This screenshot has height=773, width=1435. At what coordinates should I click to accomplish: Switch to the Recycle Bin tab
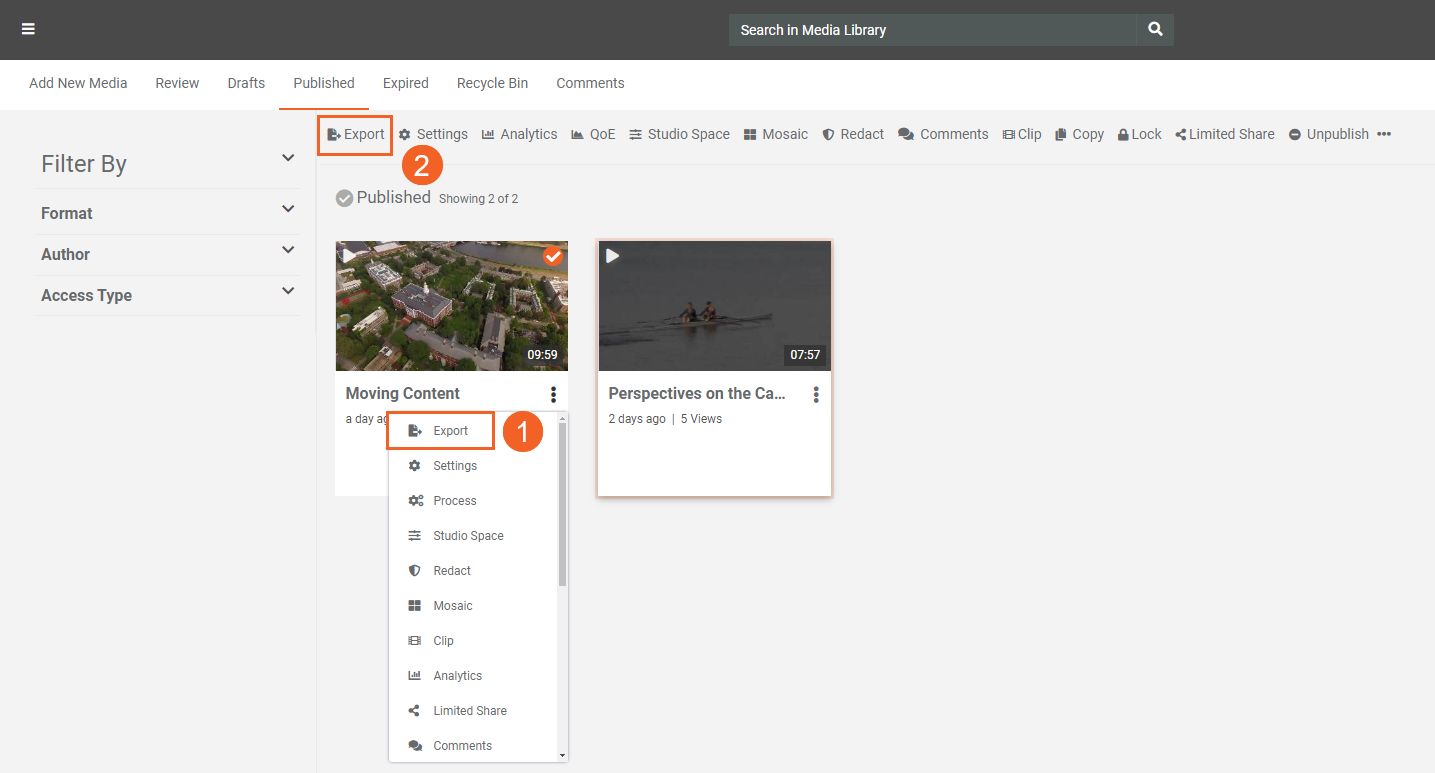pyautogui.click(x=492, y=83)
